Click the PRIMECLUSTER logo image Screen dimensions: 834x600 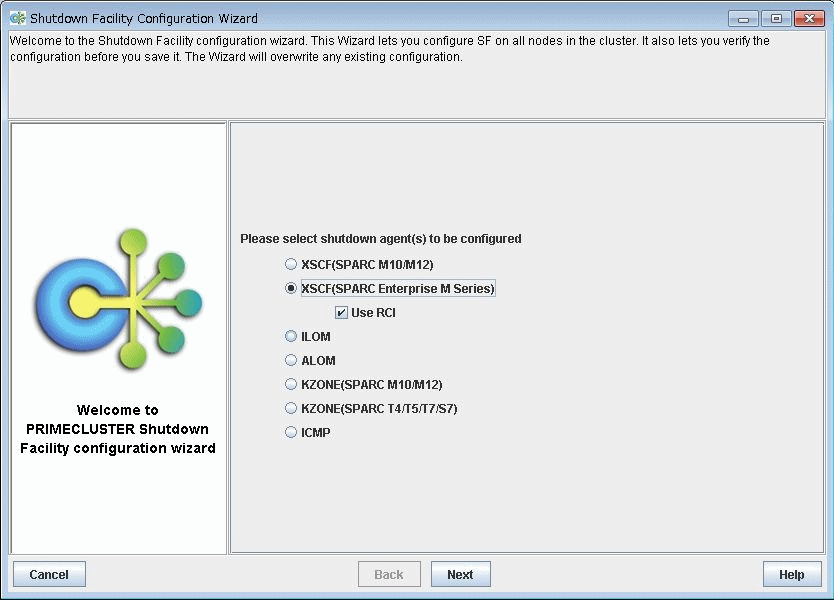[119, 299]
